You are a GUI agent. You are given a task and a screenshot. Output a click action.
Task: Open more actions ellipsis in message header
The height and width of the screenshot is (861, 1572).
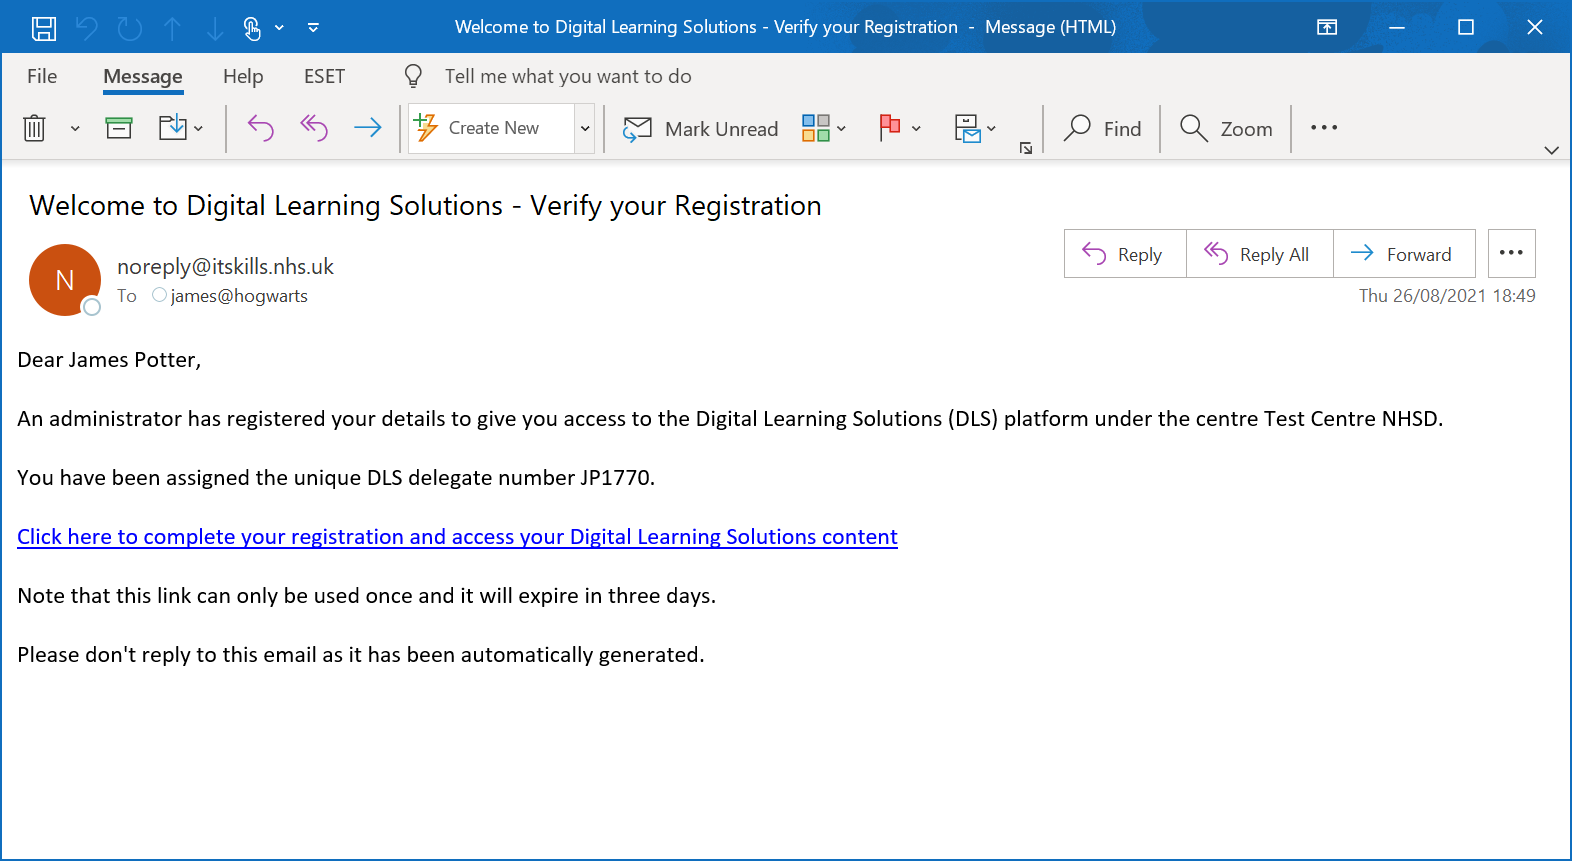(1512, 253)
